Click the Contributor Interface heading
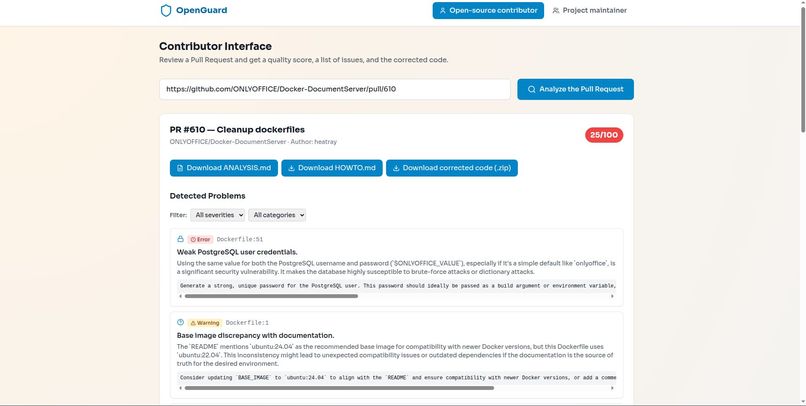The image size is (806, 406). click(x=215, y=46)
